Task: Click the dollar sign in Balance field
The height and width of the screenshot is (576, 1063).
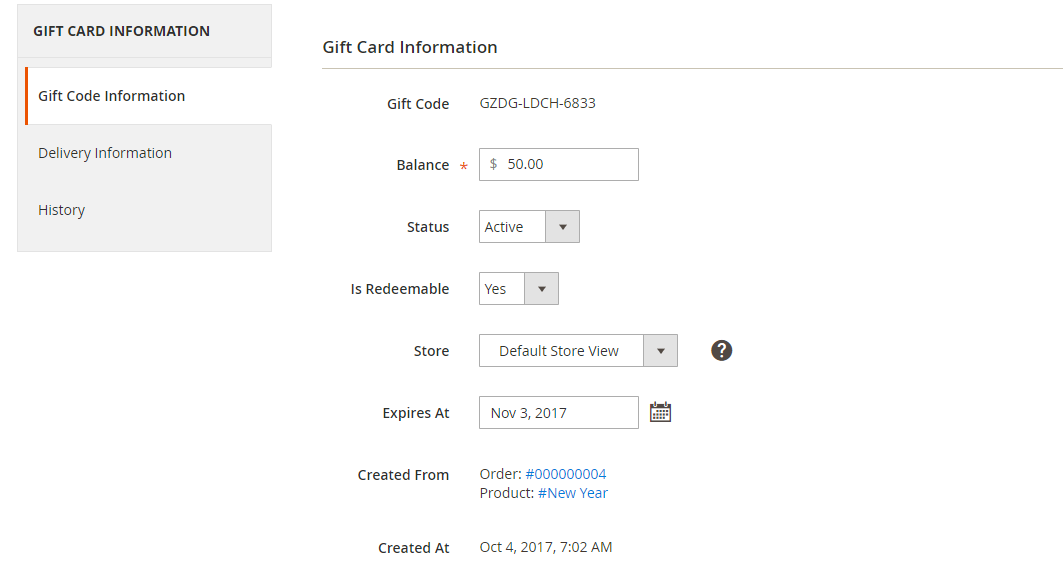Action: point(494,164)
